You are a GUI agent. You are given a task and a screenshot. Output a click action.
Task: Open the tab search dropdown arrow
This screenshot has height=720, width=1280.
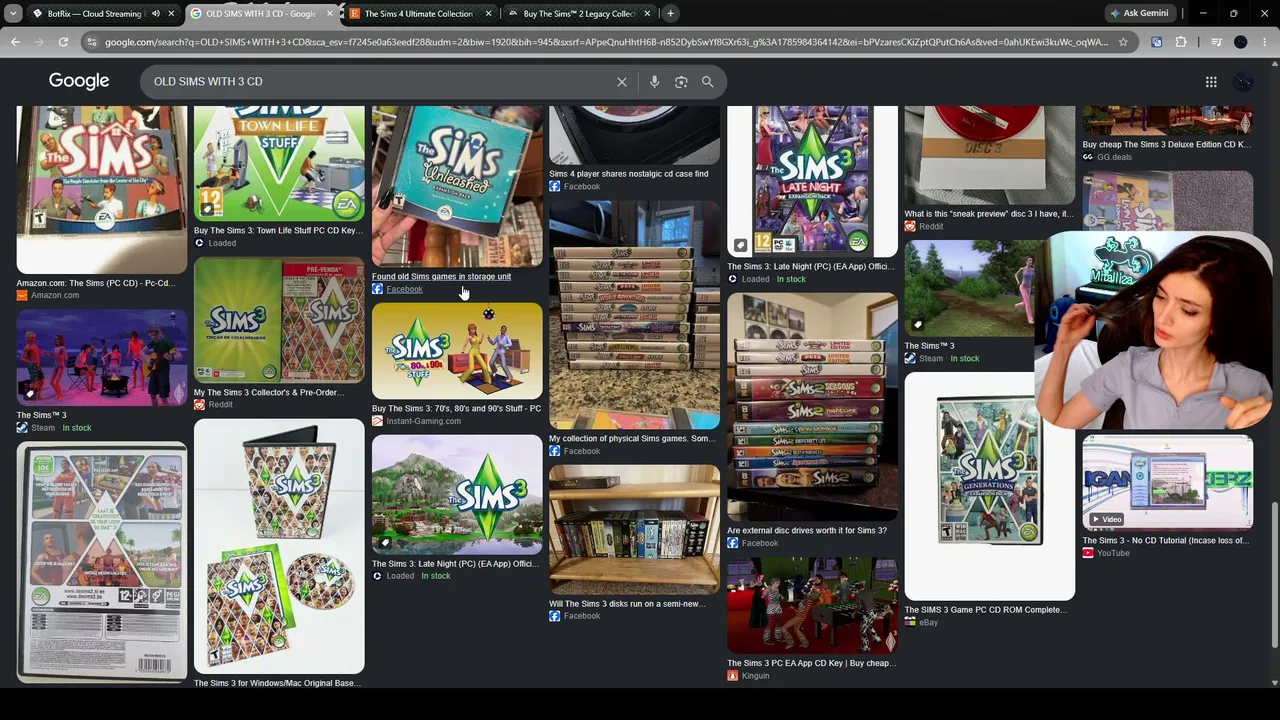click(x=13, y=14)
